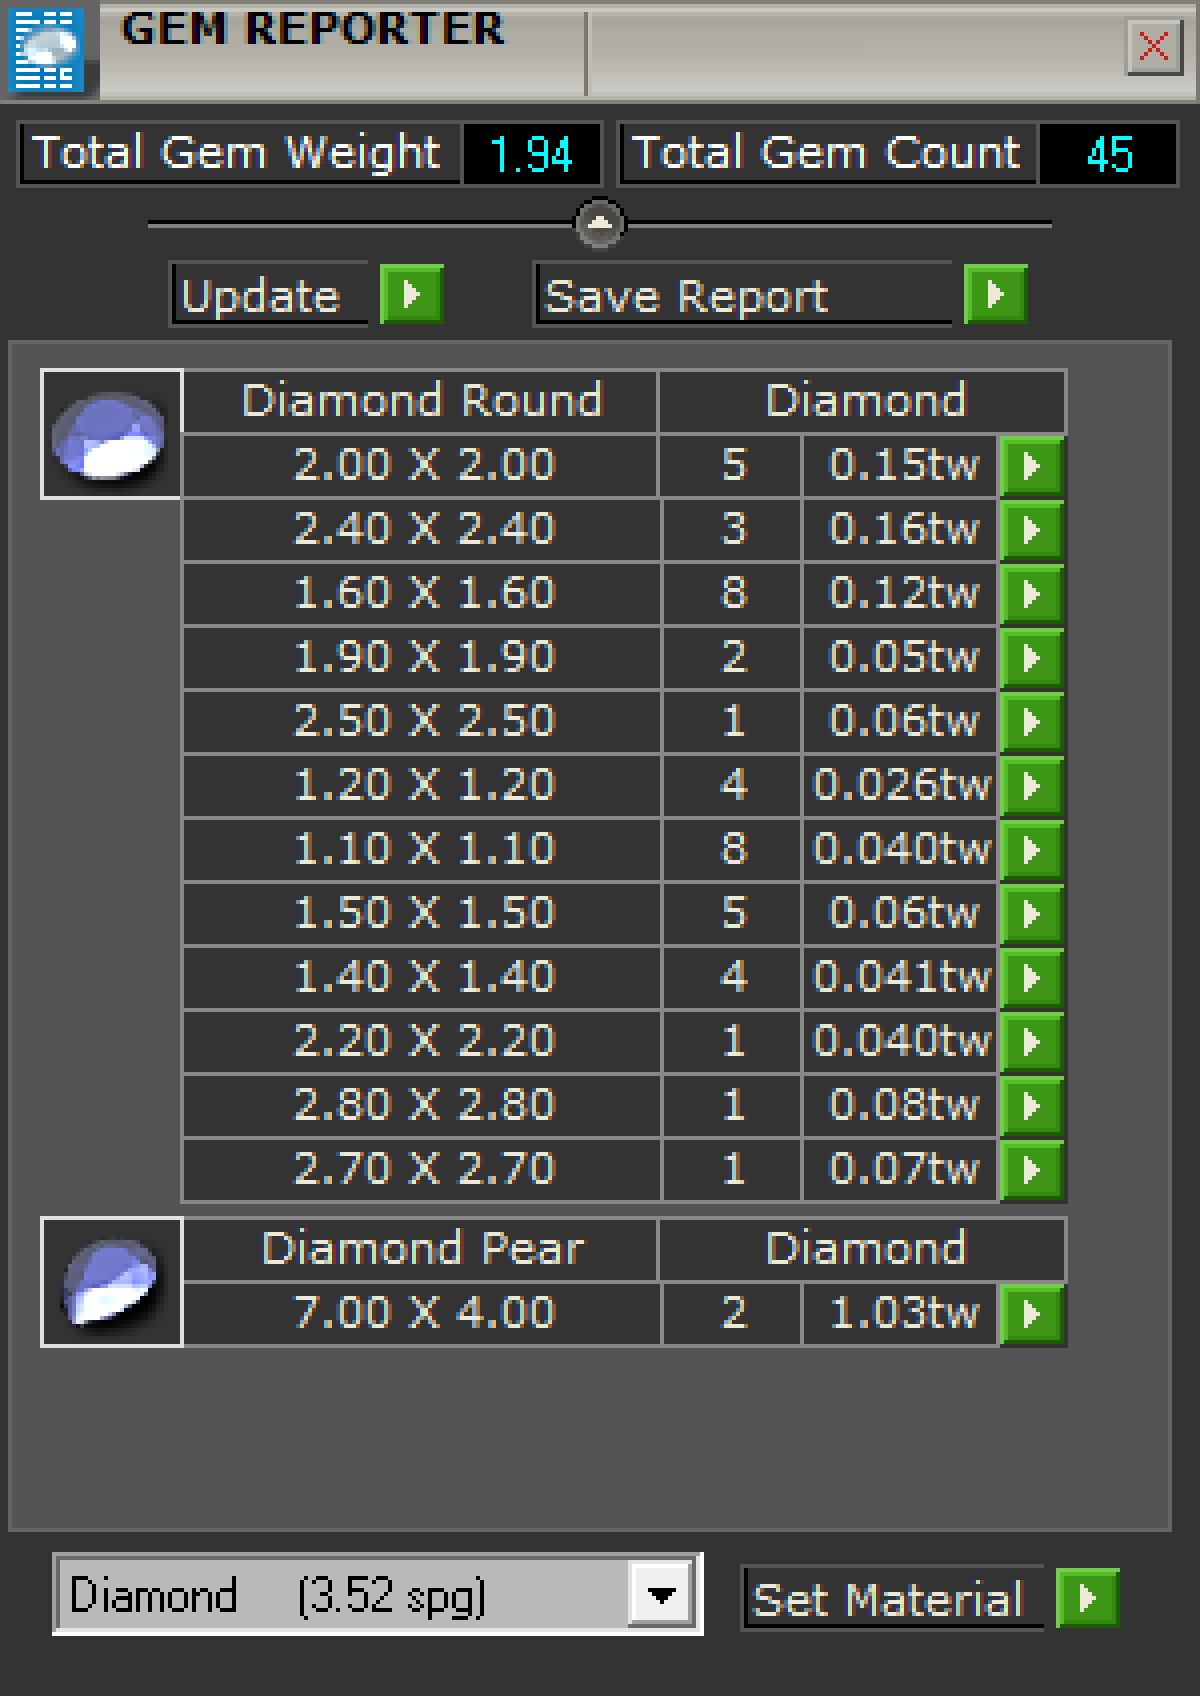The image size is (1200, 1696).
Task: Click green arrow beside Set Material
Action: [1087, 1598]
